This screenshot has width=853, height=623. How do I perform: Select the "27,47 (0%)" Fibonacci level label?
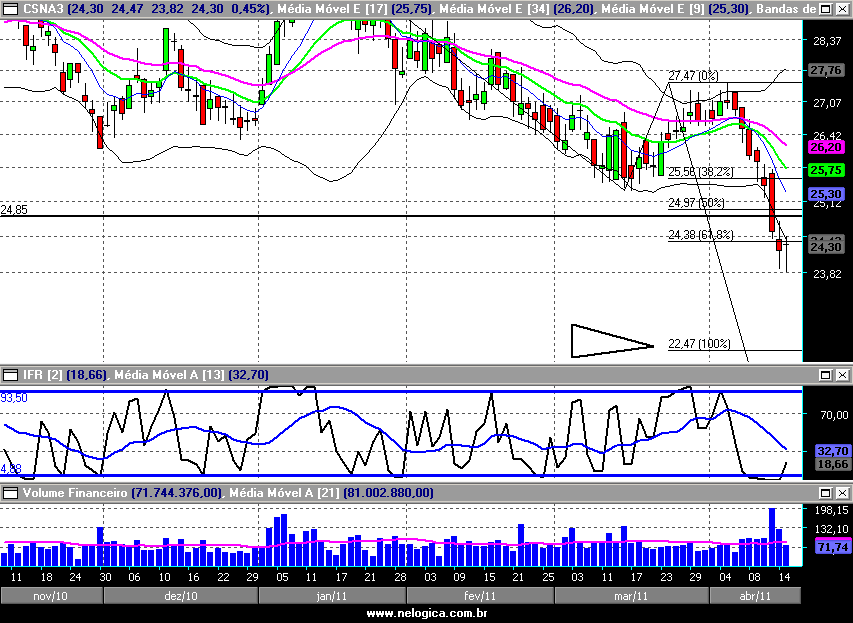(693, 76)
